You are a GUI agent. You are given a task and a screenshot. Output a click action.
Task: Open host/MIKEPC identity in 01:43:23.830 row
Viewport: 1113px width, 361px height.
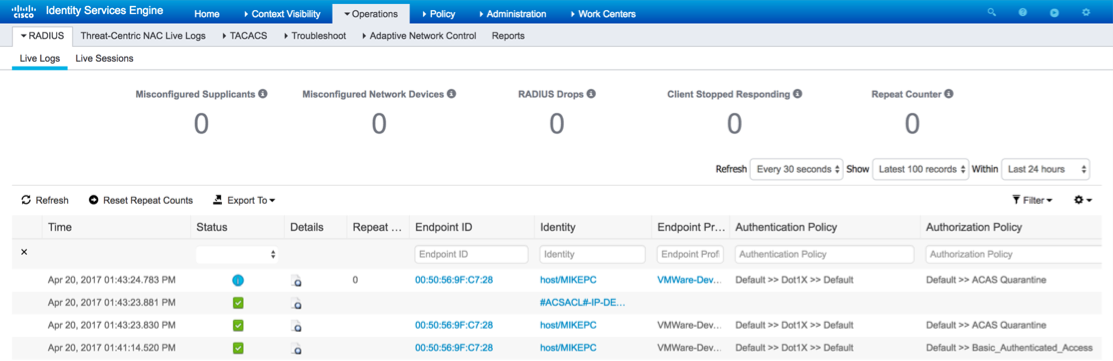[x=569, y=326]
